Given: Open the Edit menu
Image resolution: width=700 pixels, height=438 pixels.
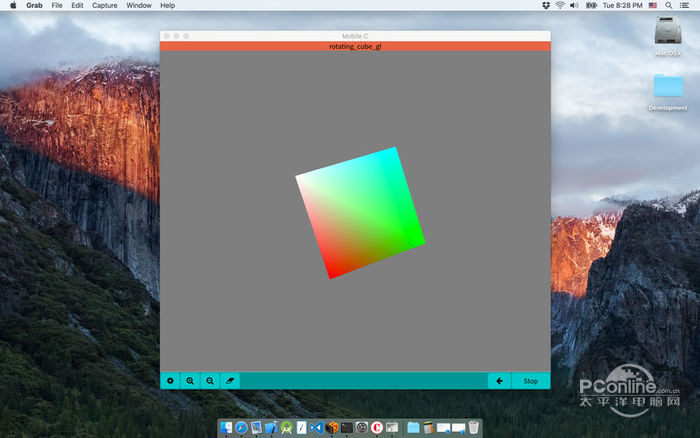Looking at the screenshot, I should [x=77, y=5].
